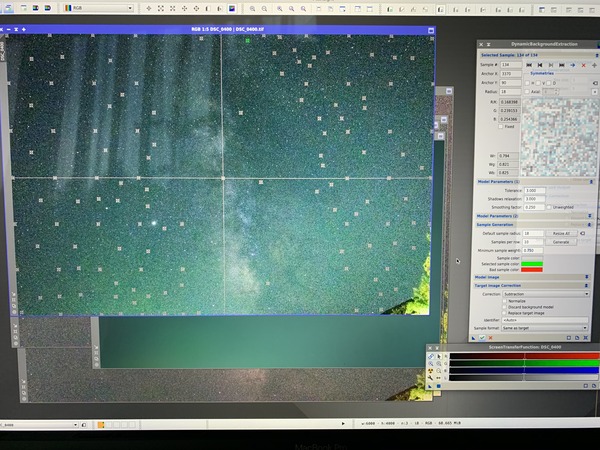The image size is (600, 450).
Task: Open the RGB channel selector in toolbar
Action: [x=98, y=8]
